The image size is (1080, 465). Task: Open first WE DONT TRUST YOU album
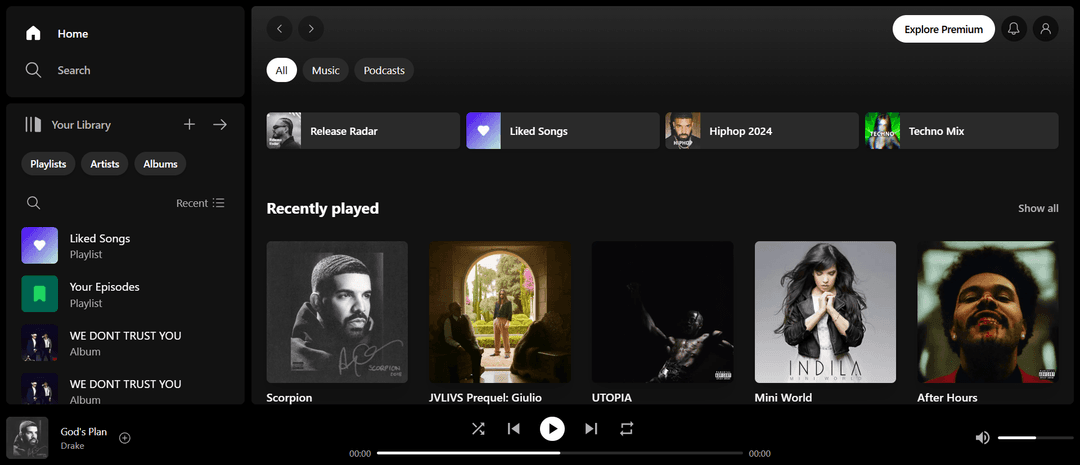125,343
